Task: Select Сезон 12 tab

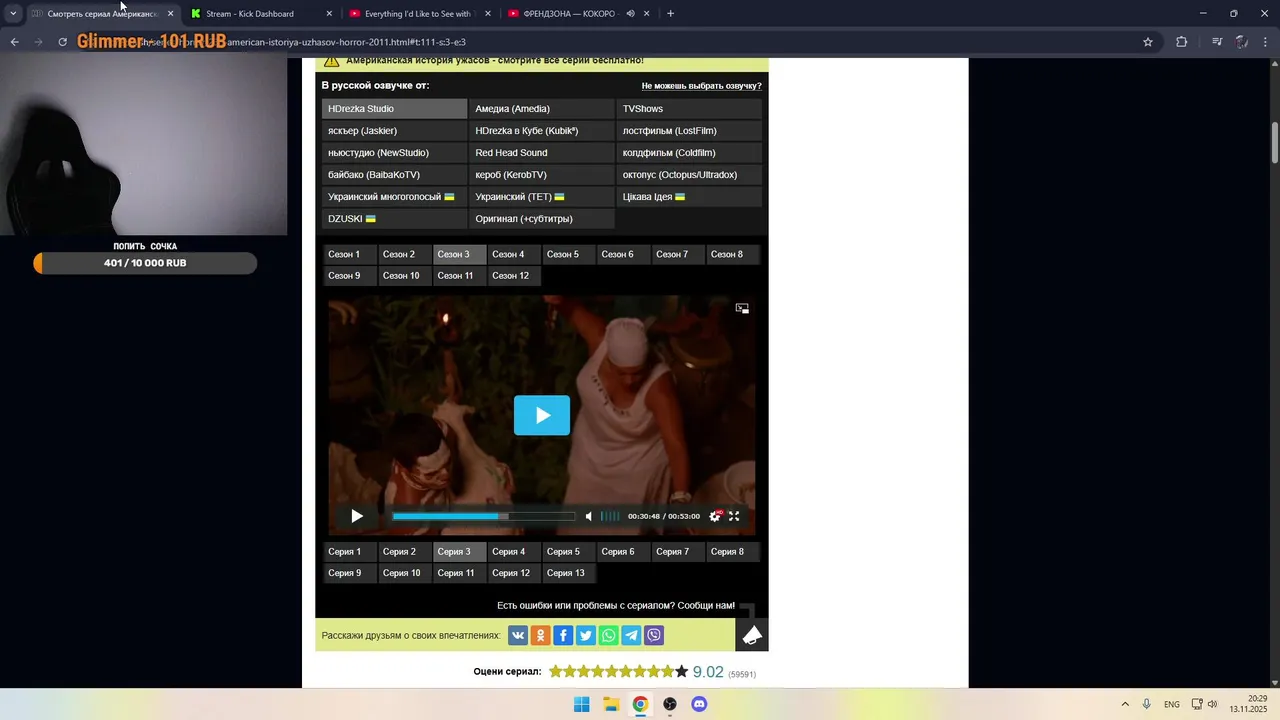Action: coord(514,275)
